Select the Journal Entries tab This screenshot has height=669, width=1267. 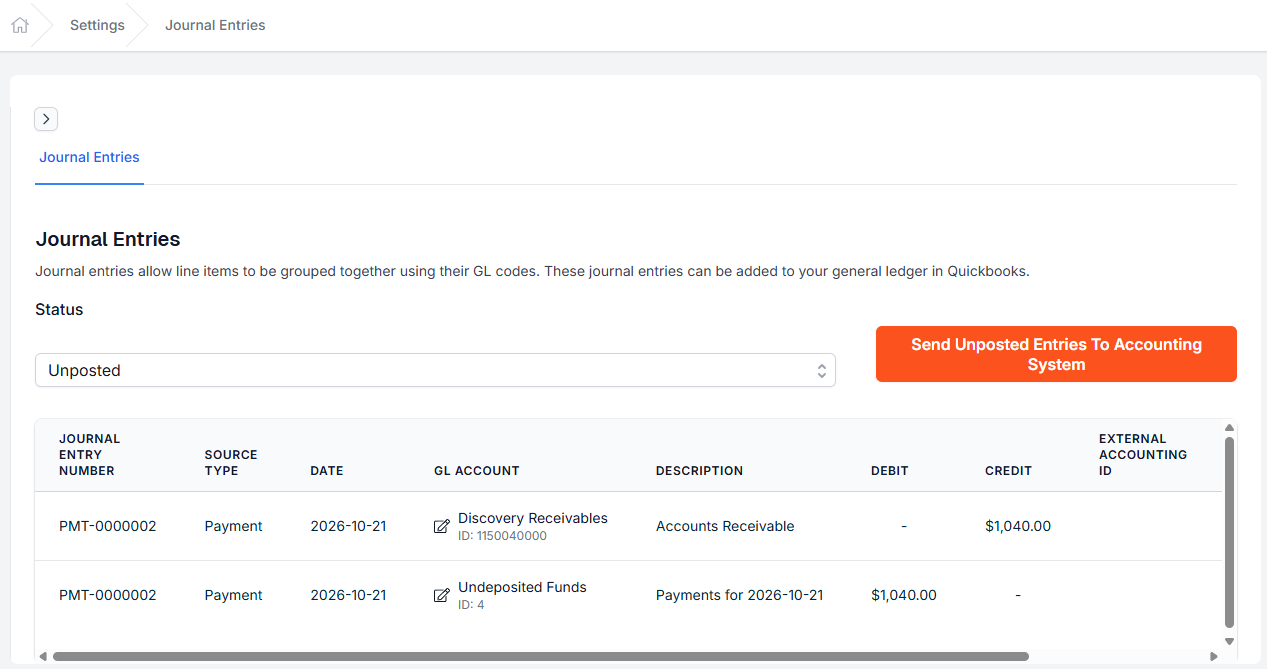89,157
